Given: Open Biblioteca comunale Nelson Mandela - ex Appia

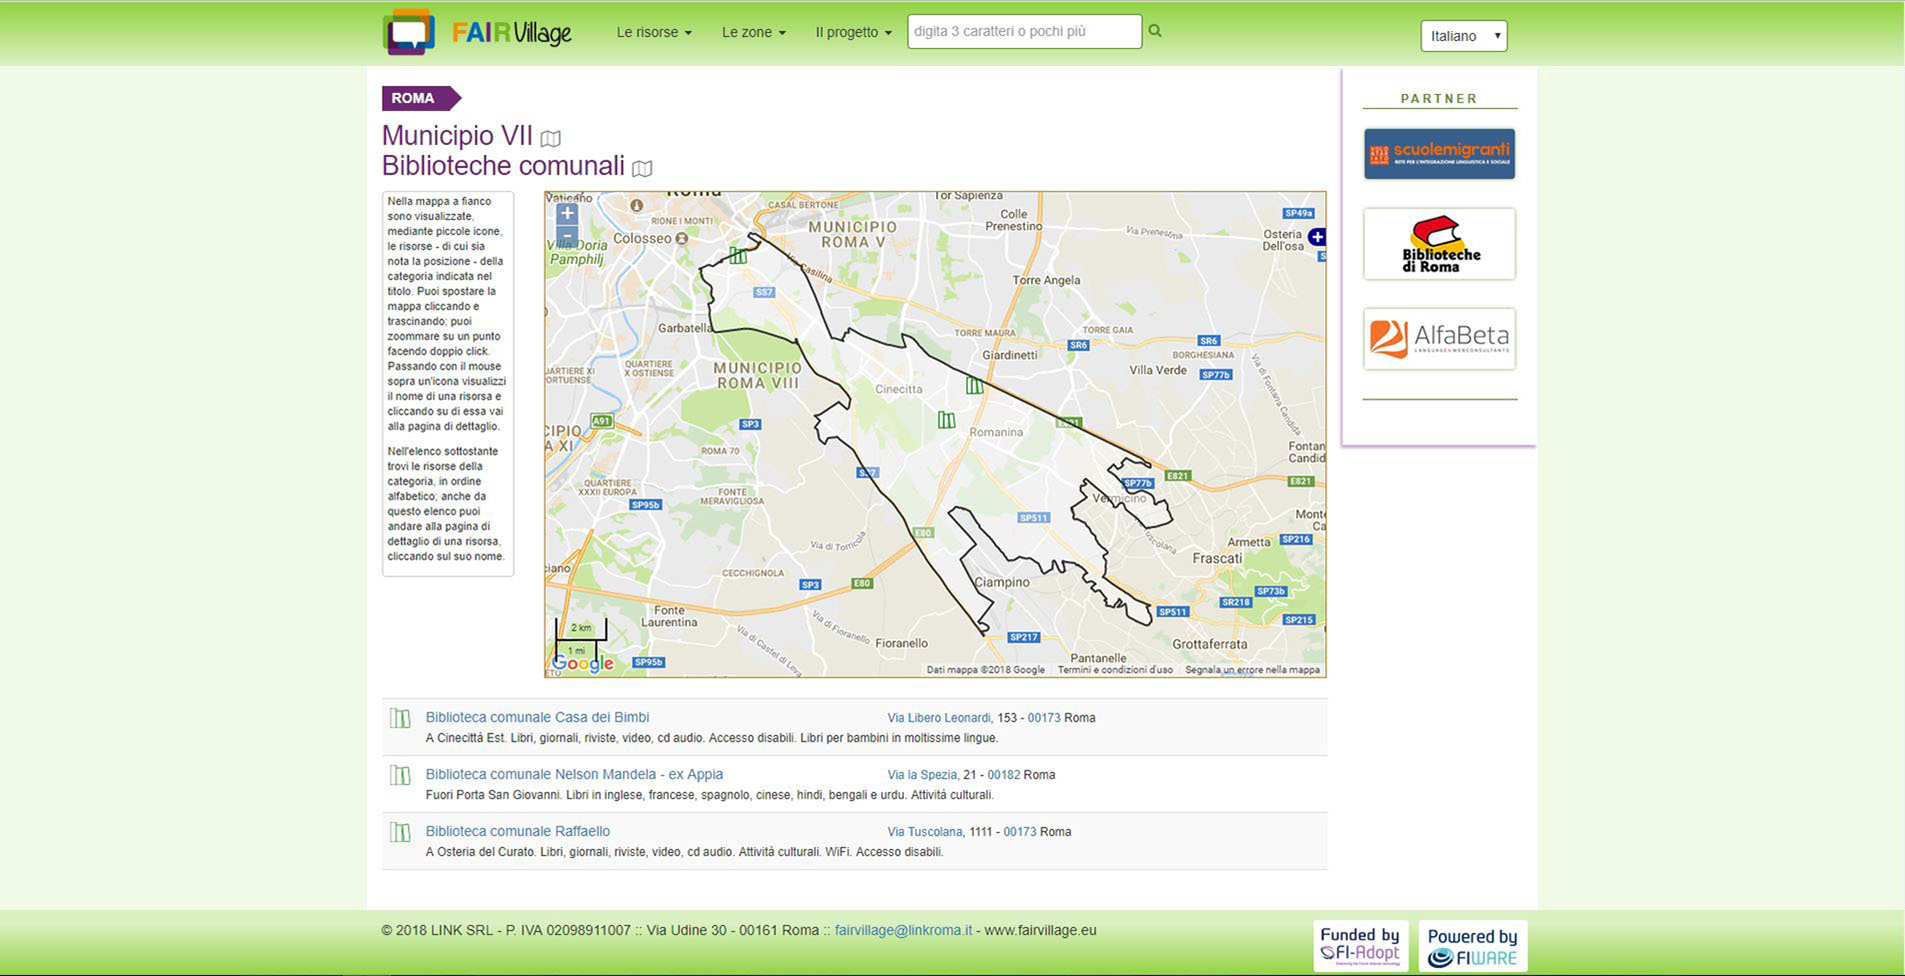Looking at the screenshot, I should [574, 774].
